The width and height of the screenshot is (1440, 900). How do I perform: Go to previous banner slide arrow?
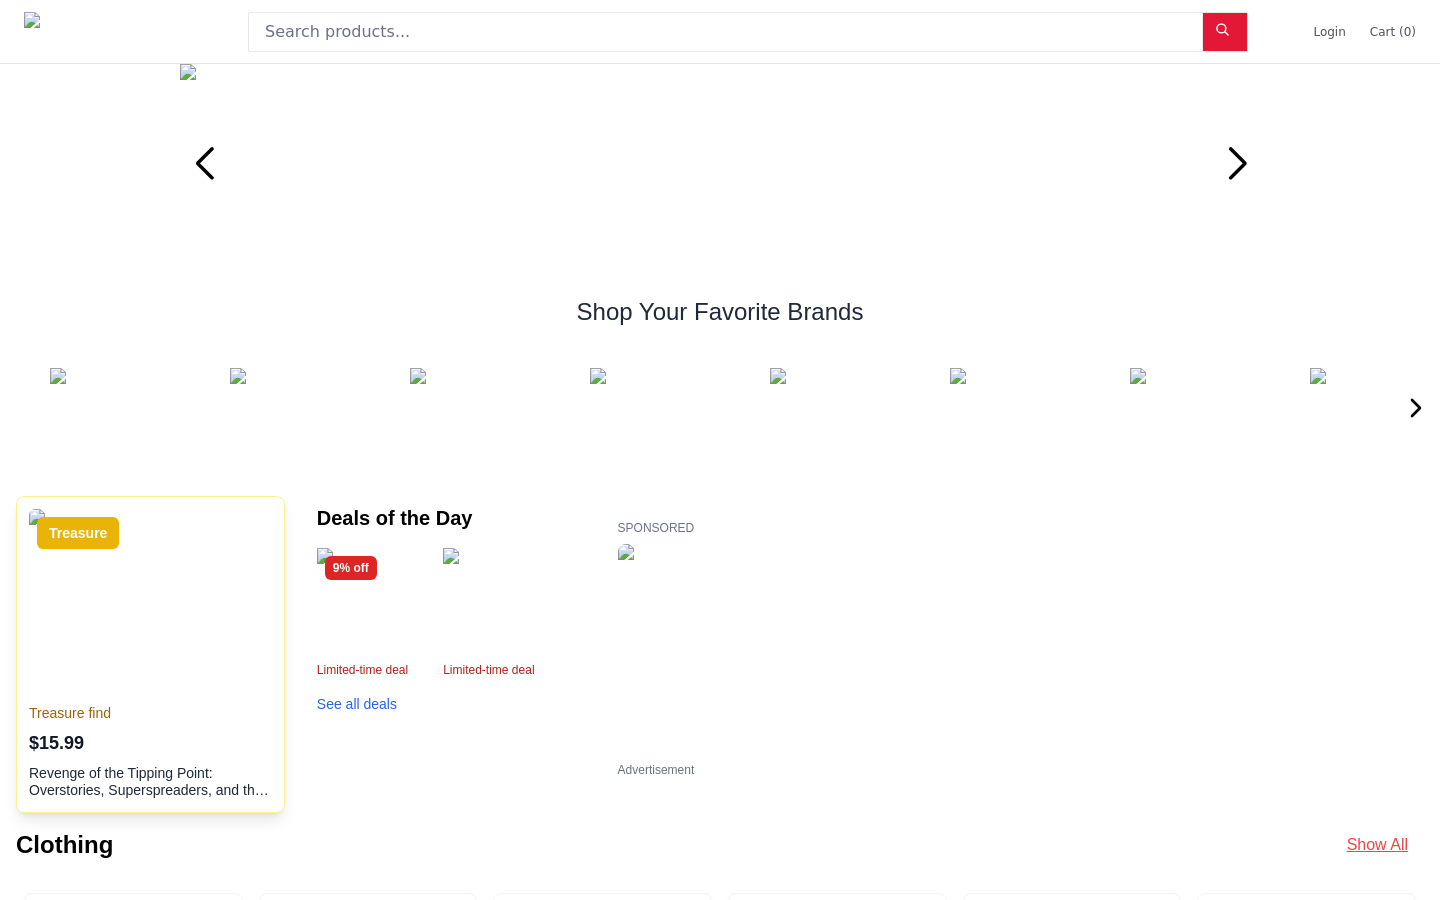pyautogui.click(x=205, y=164)
